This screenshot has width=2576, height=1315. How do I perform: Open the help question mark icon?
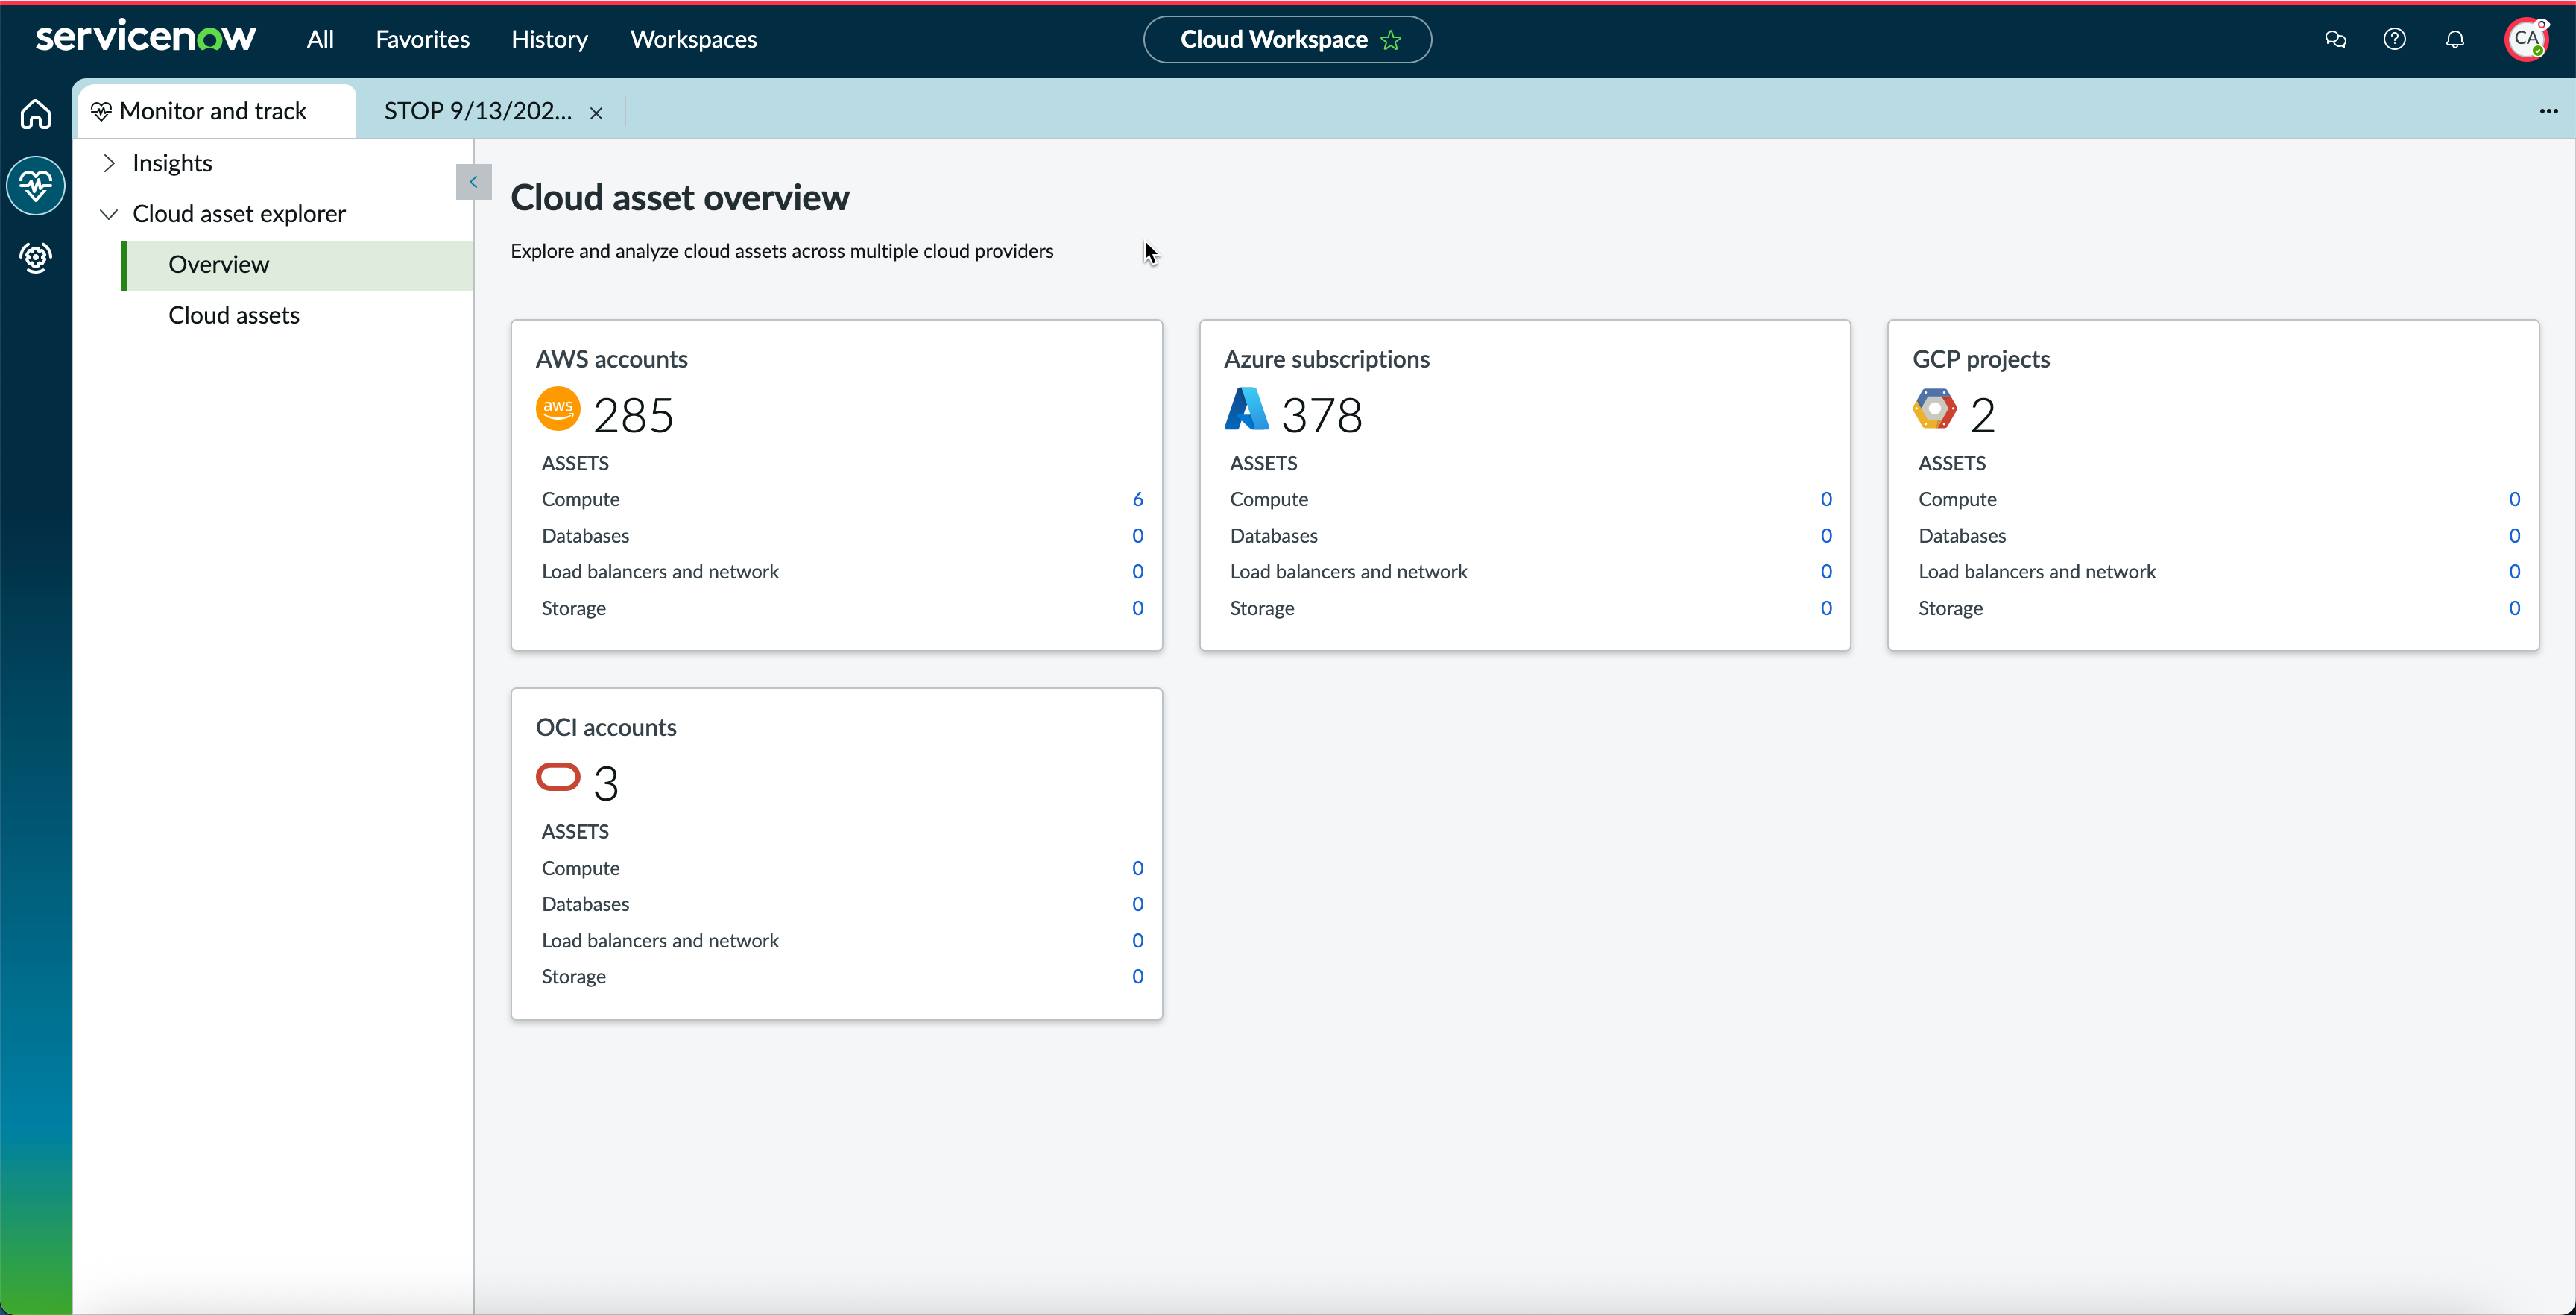(2395, 39)
